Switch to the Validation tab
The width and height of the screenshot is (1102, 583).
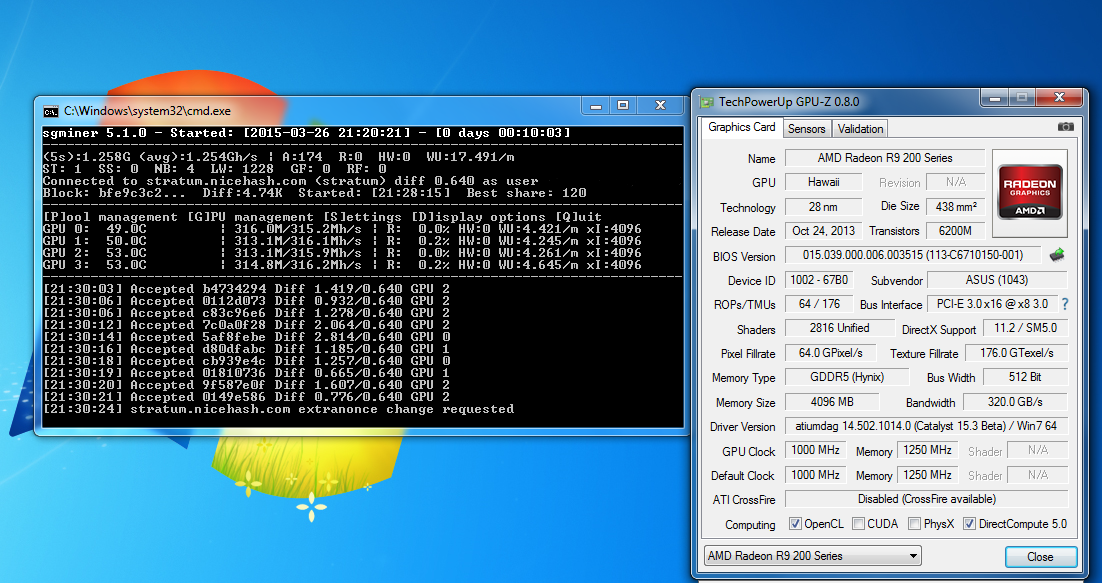tap(860, 129)
